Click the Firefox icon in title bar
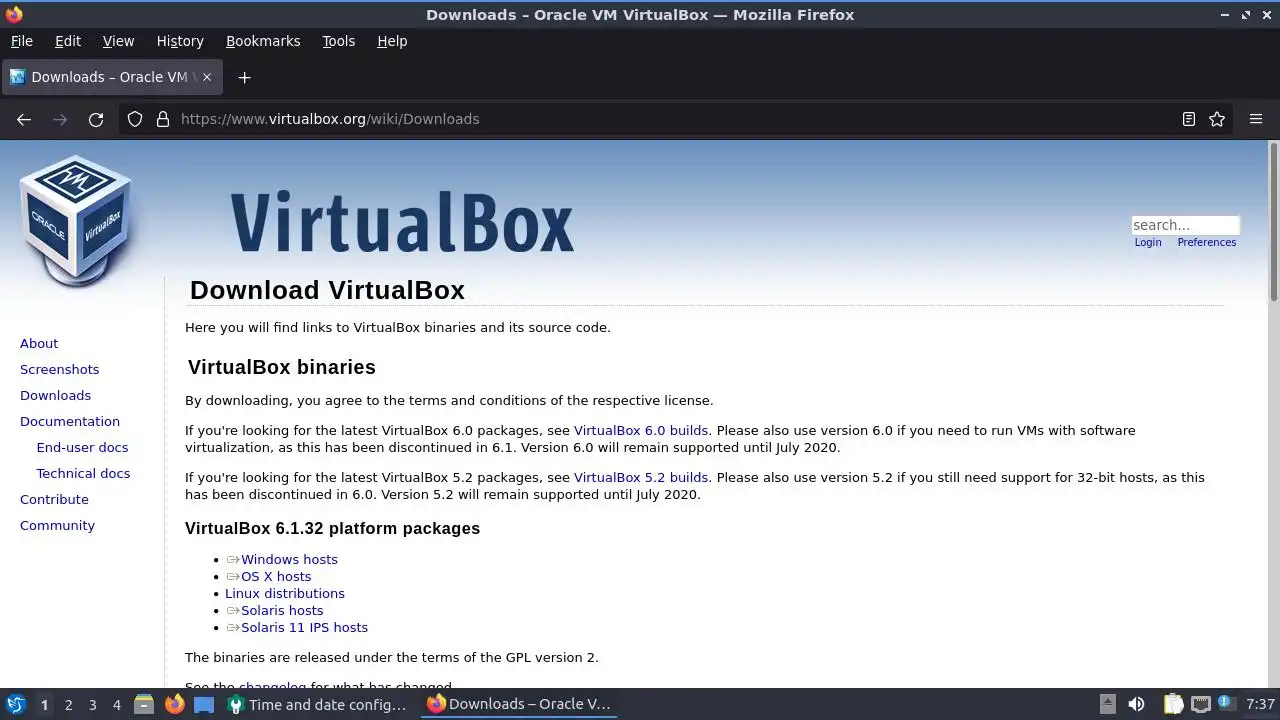 (x=14, y=14)
